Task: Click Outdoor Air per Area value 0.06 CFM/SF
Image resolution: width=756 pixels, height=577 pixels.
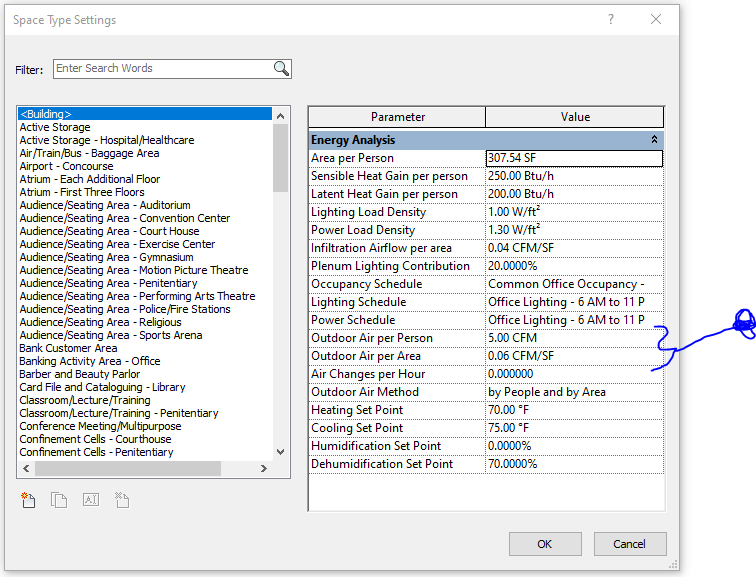Action: pyautogui.click(x=574, y=356)
